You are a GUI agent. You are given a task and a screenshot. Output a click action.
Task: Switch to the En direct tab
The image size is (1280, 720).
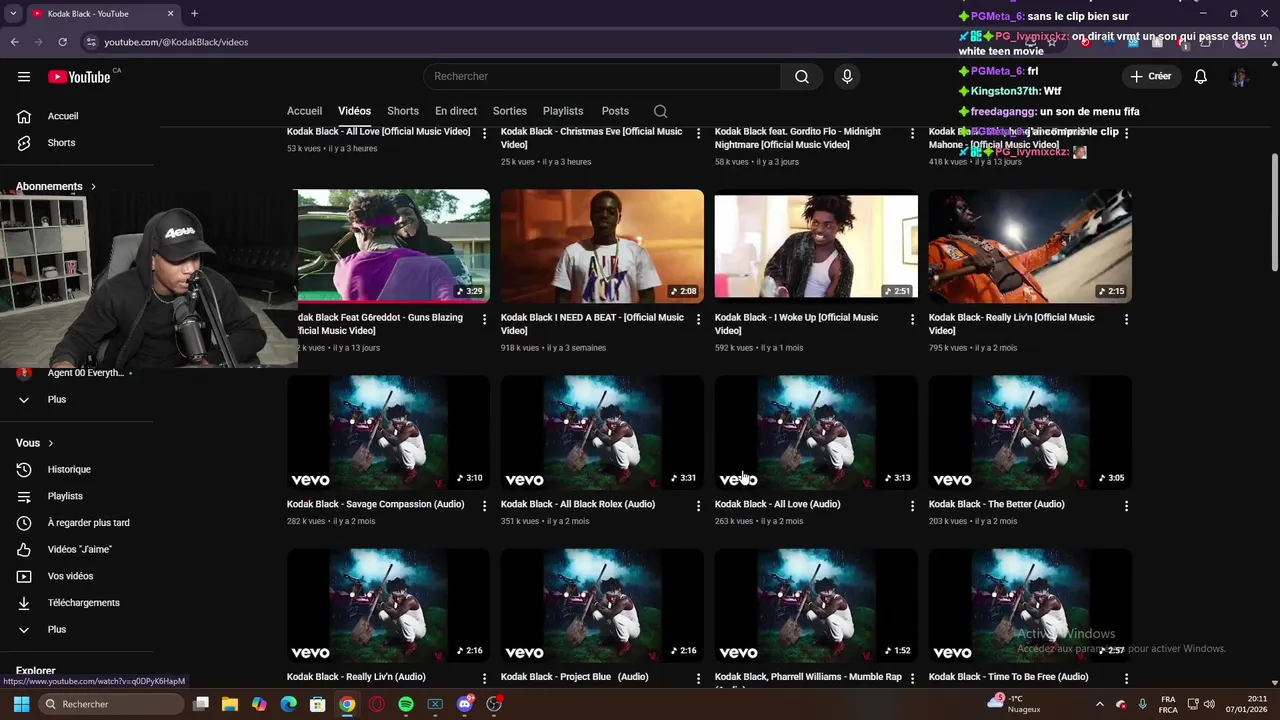pos(456,111)
